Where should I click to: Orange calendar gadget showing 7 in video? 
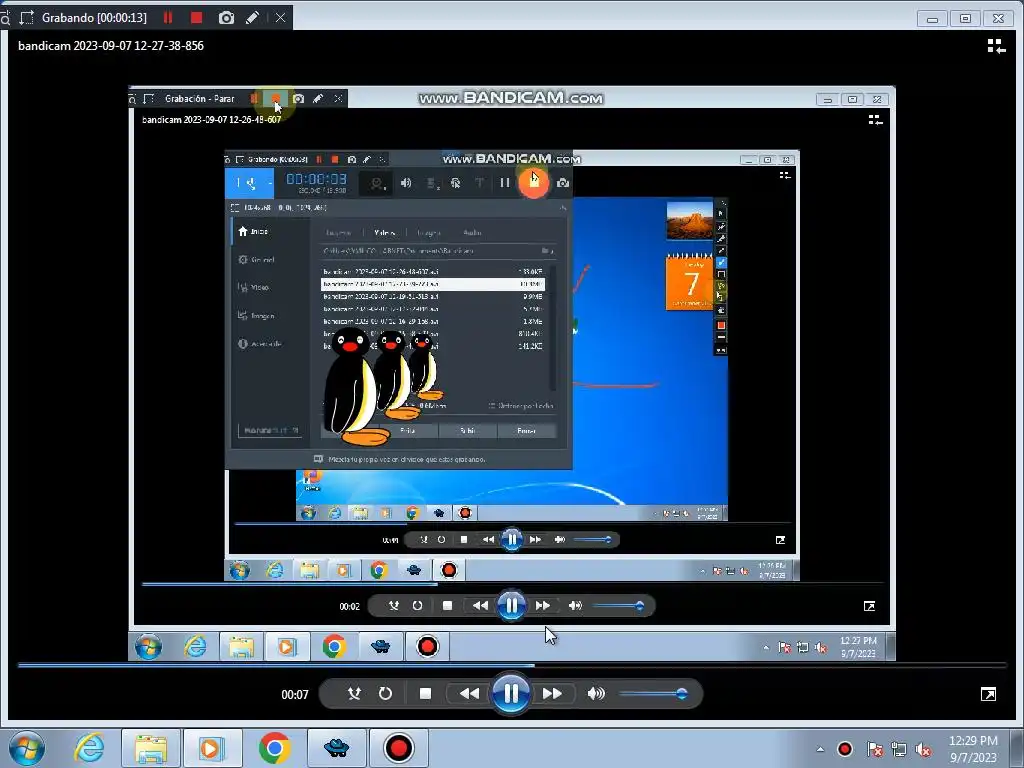690,281
